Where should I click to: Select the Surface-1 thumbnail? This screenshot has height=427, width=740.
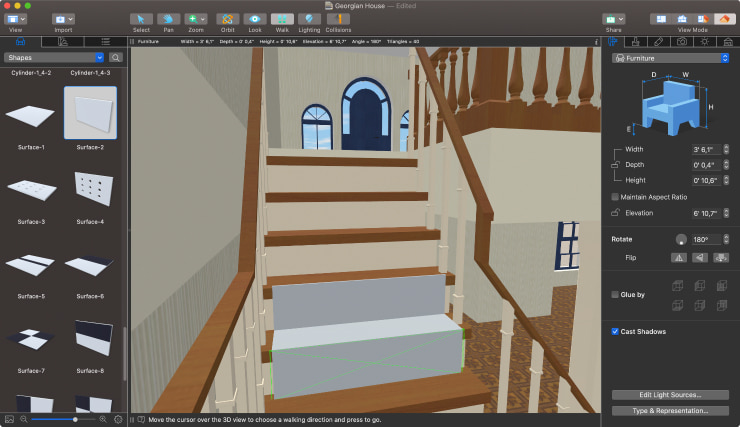(31, 116)
